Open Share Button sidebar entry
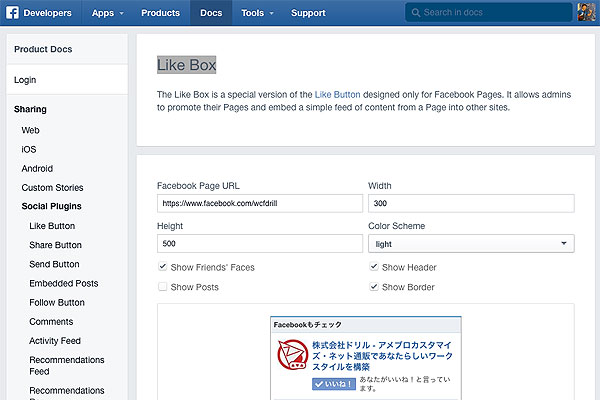This screenshot has width=600, height=400. 55,245
